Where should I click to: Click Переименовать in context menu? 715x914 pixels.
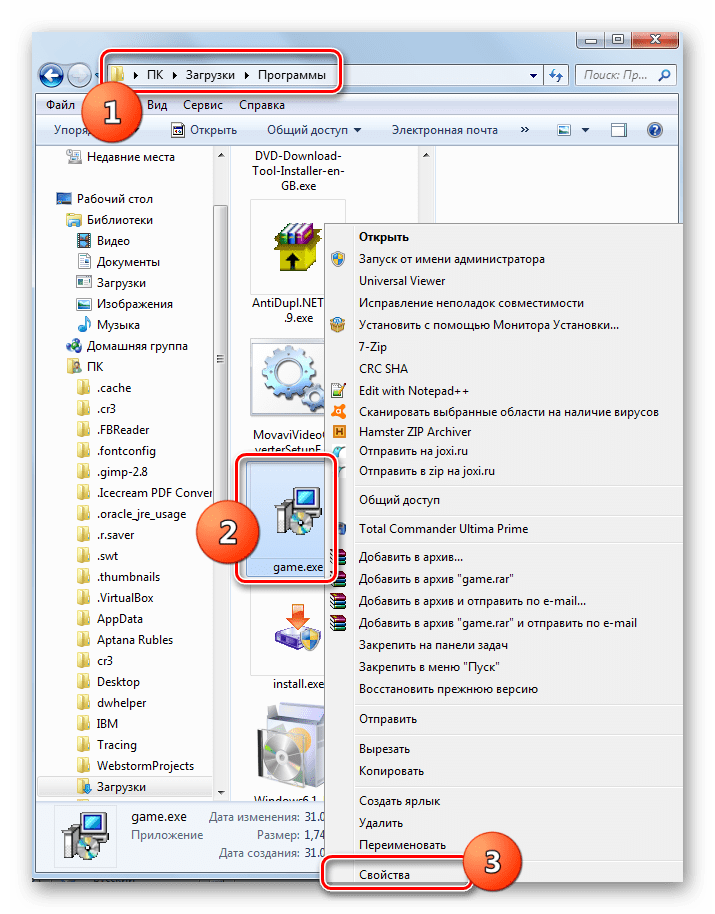pos(402,845)
